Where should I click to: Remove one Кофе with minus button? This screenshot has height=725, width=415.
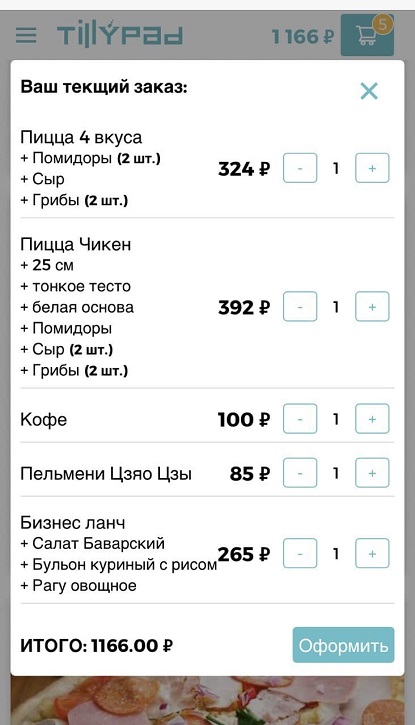click(300, 419)
